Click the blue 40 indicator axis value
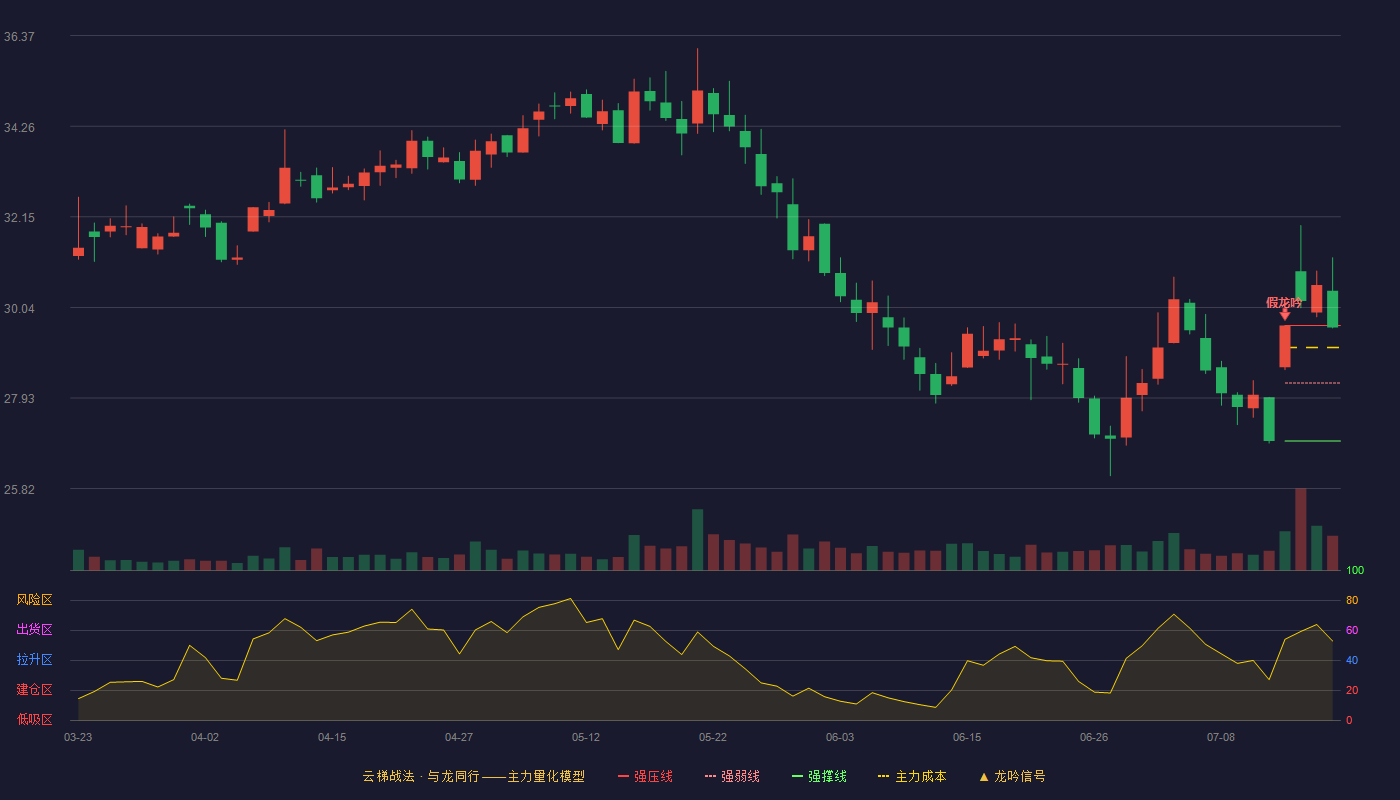The image size is (1400, 800). coord(1352,661)
